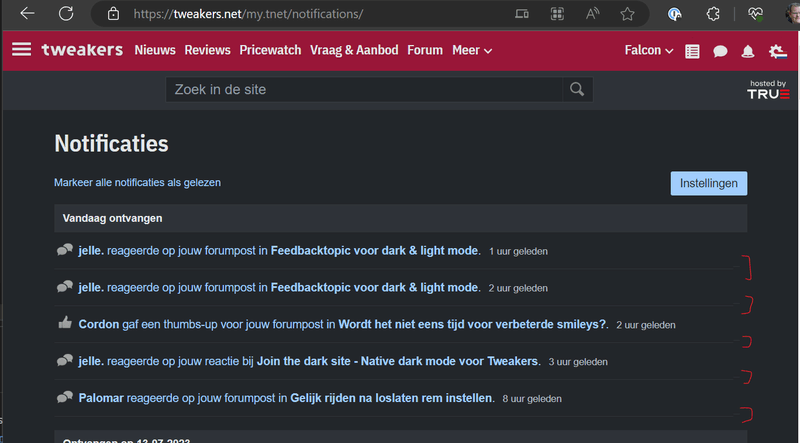Click the browser back arrow
800x443 pixels.
(27, 14)
